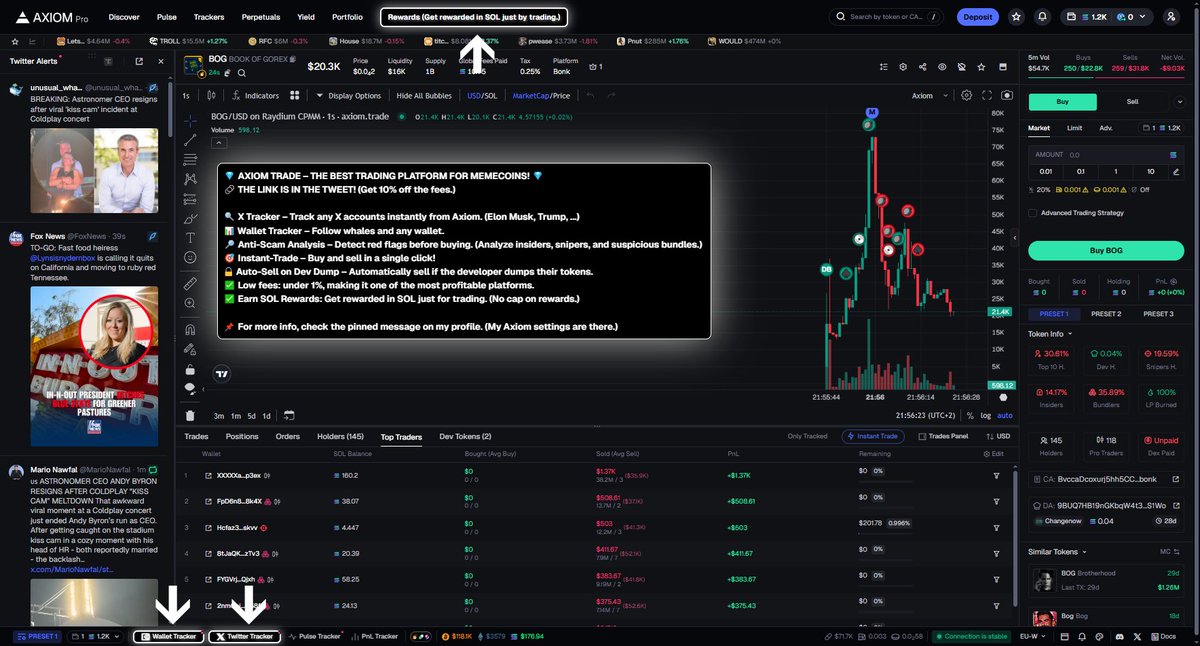Click the Buy BOG button
The height and width of the screenshot is (646, 1200).
click(1106, 249)
